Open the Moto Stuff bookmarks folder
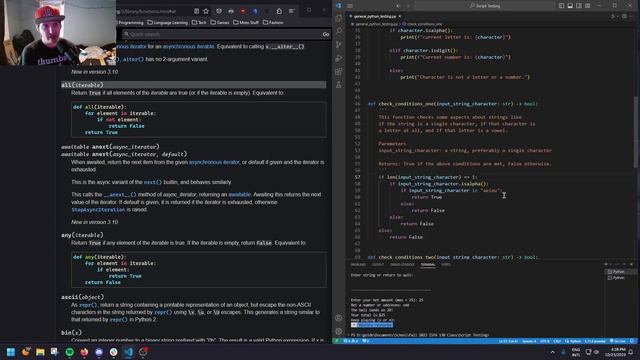 246,23
